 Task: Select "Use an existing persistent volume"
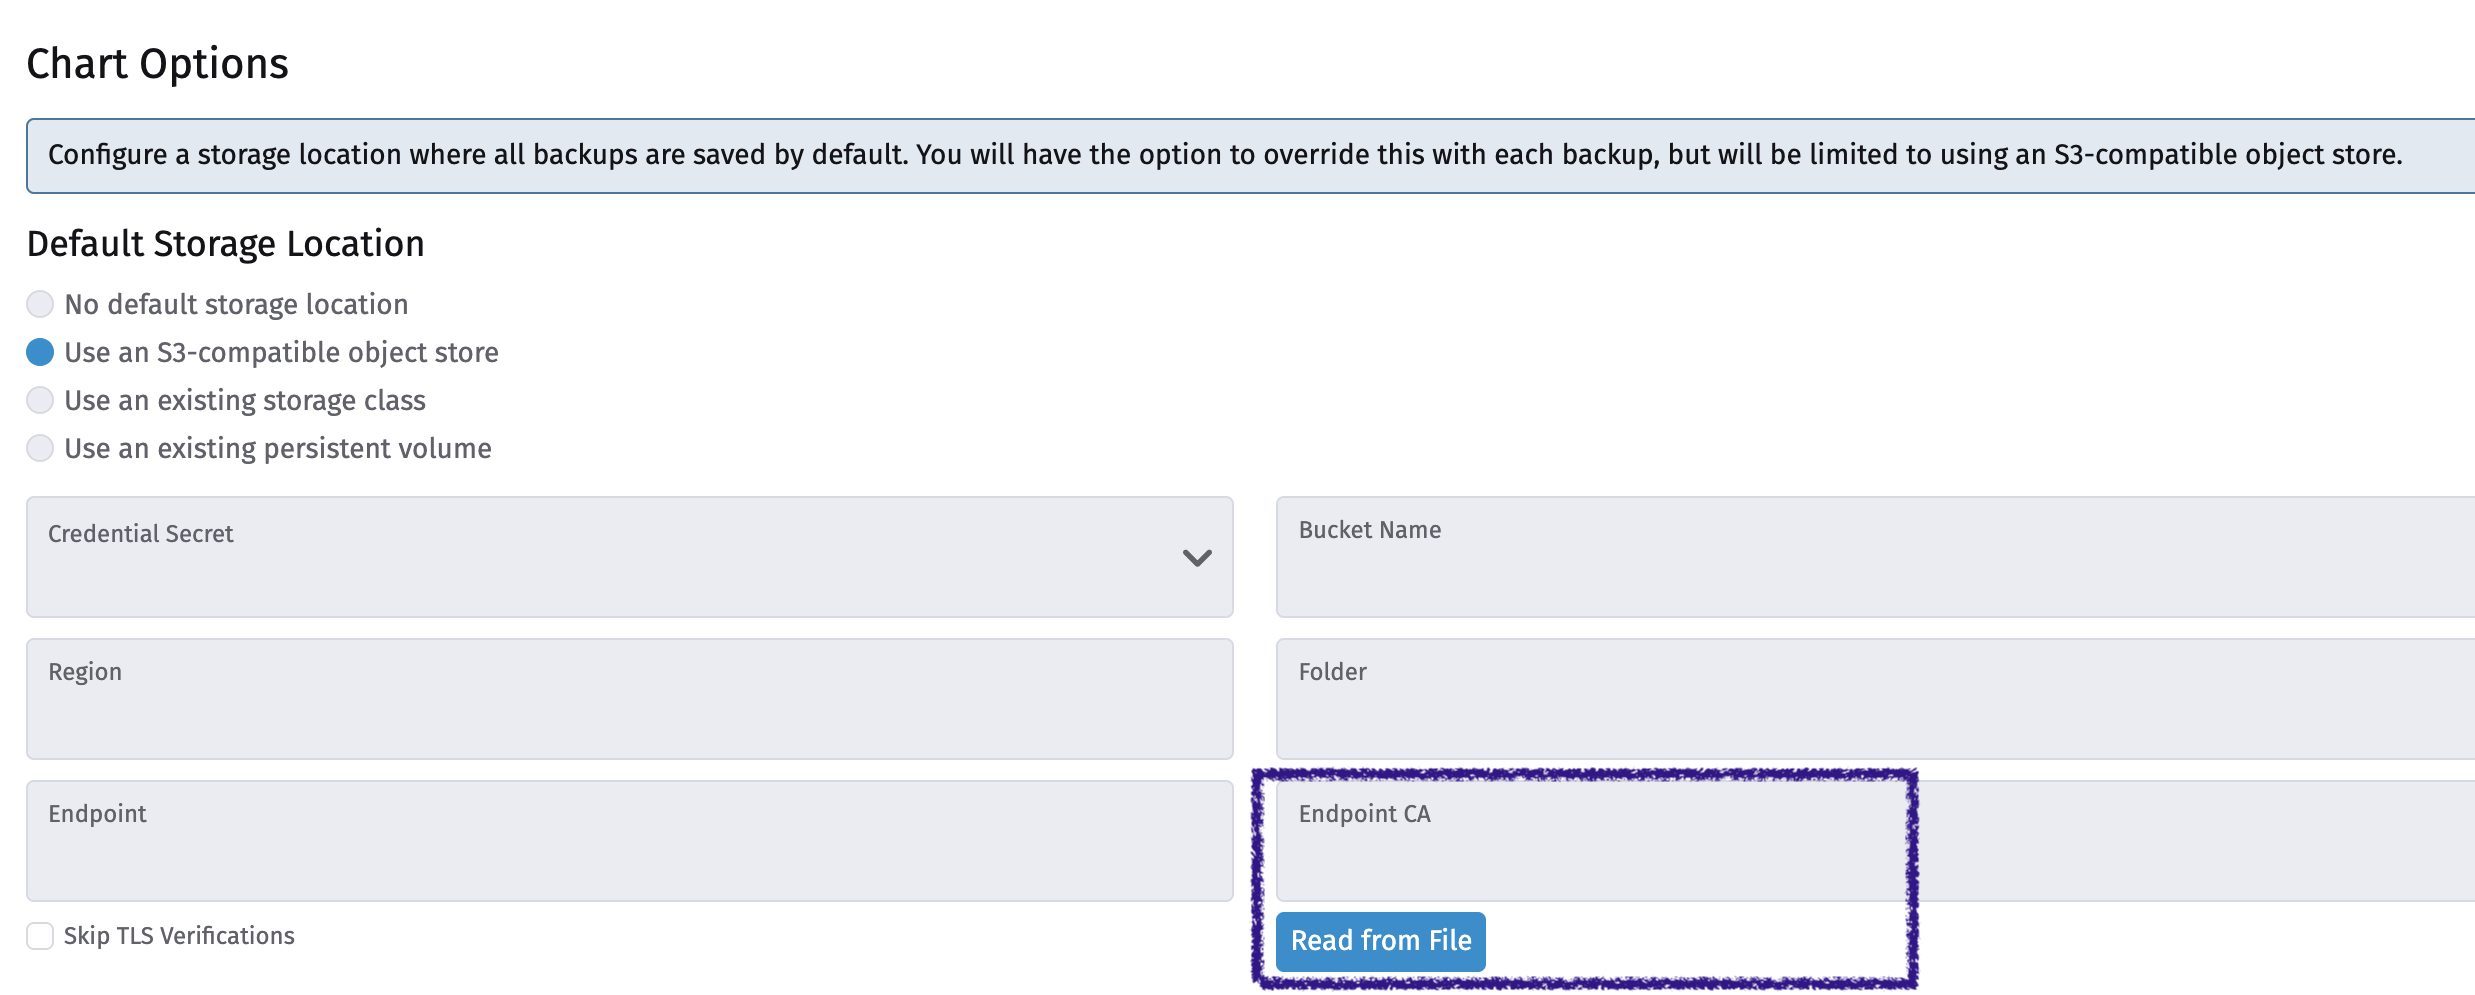[x=40, y=448]
